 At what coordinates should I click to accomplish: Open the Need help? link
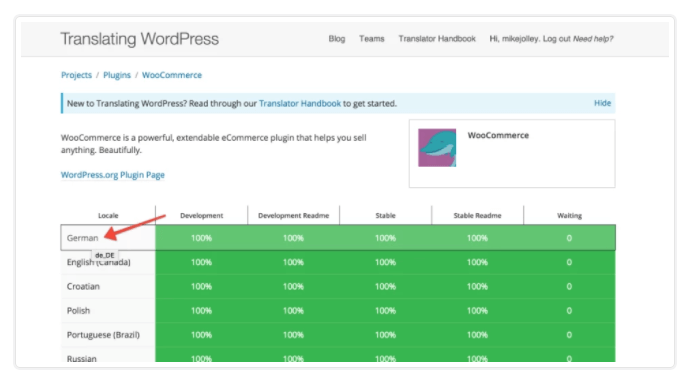click(593, 39)
